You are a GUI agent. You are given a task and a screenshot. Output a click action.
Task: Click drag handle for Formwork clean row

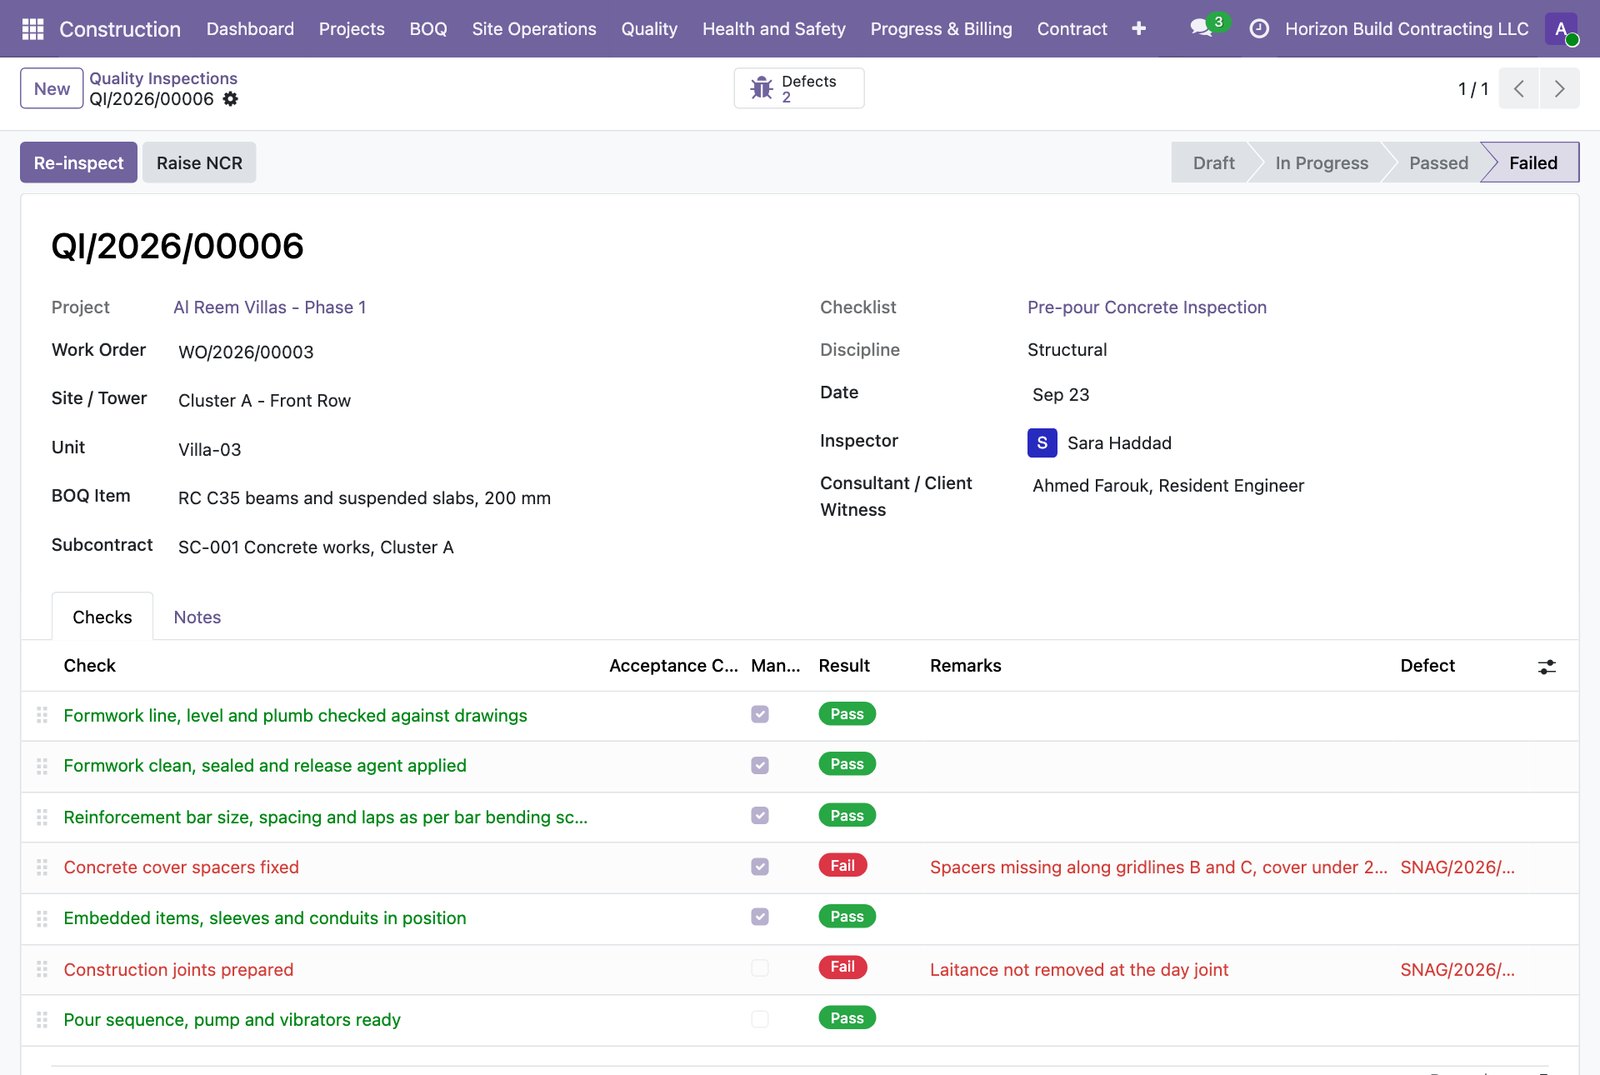tap(42, 766)
